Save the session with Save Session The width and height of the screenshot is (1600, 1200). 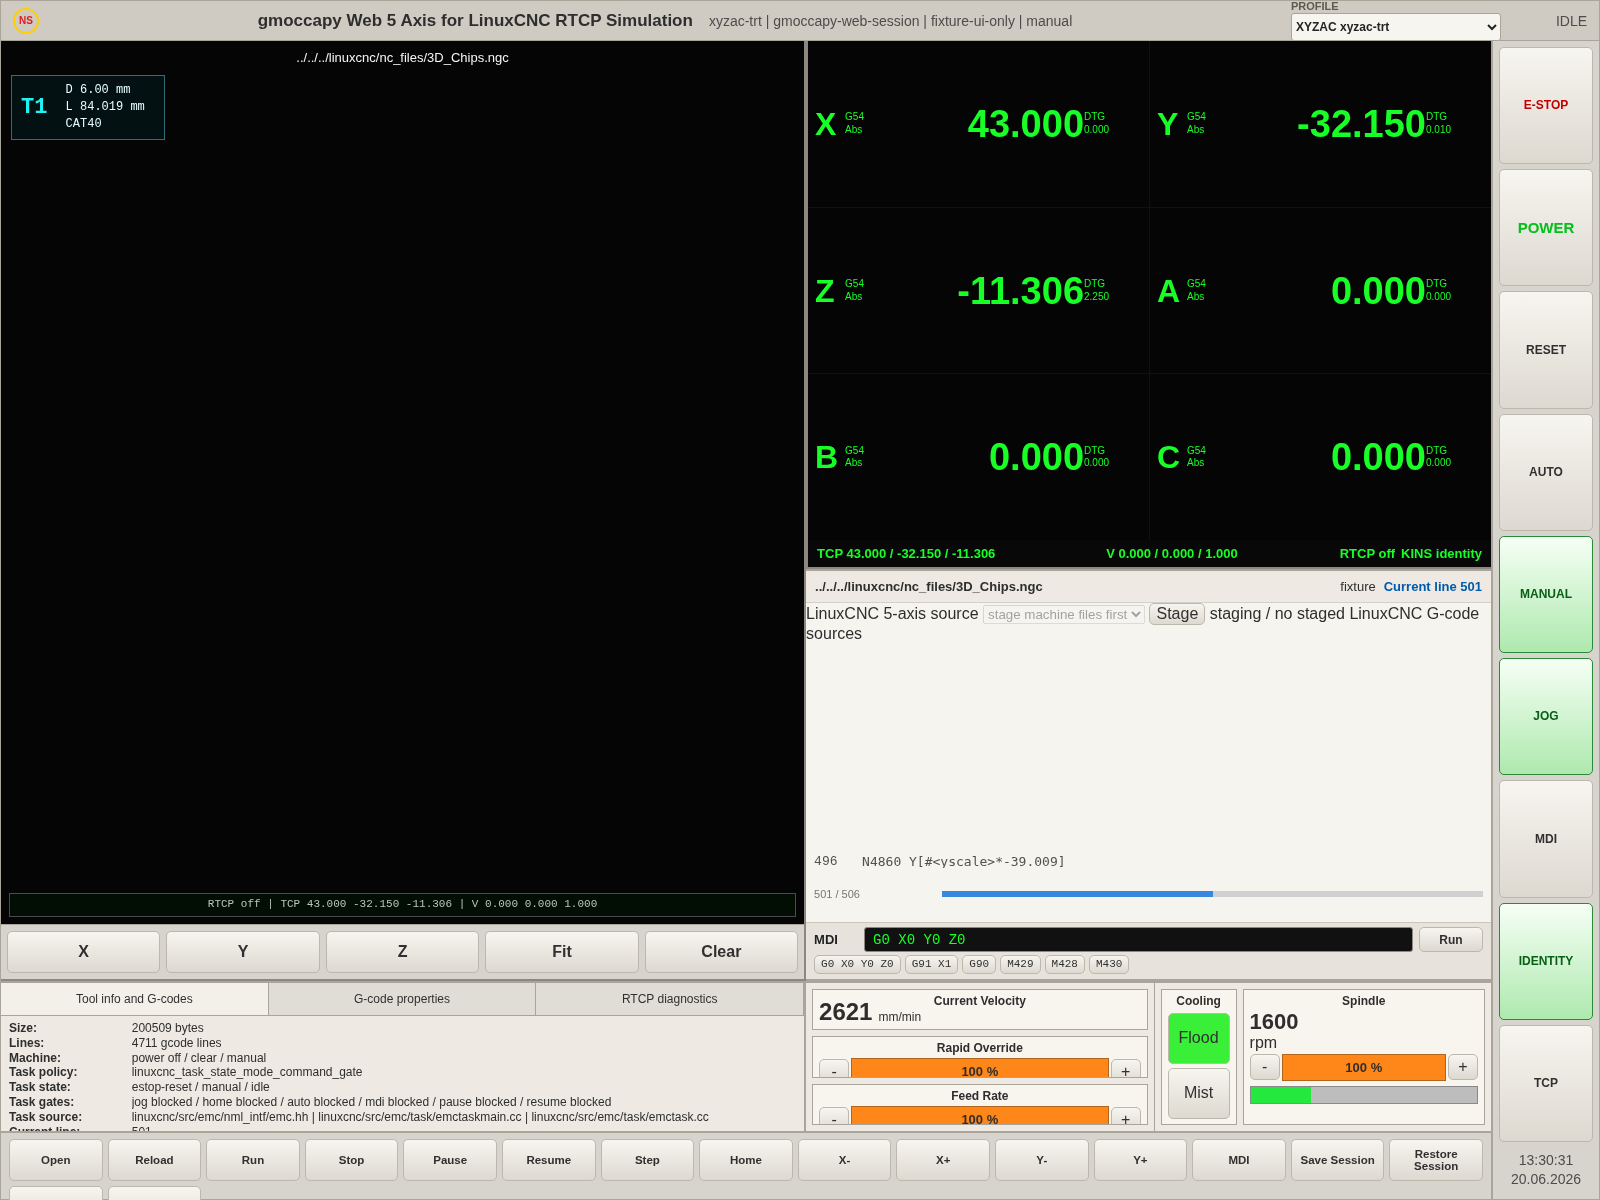[x=1337, y=1160]
